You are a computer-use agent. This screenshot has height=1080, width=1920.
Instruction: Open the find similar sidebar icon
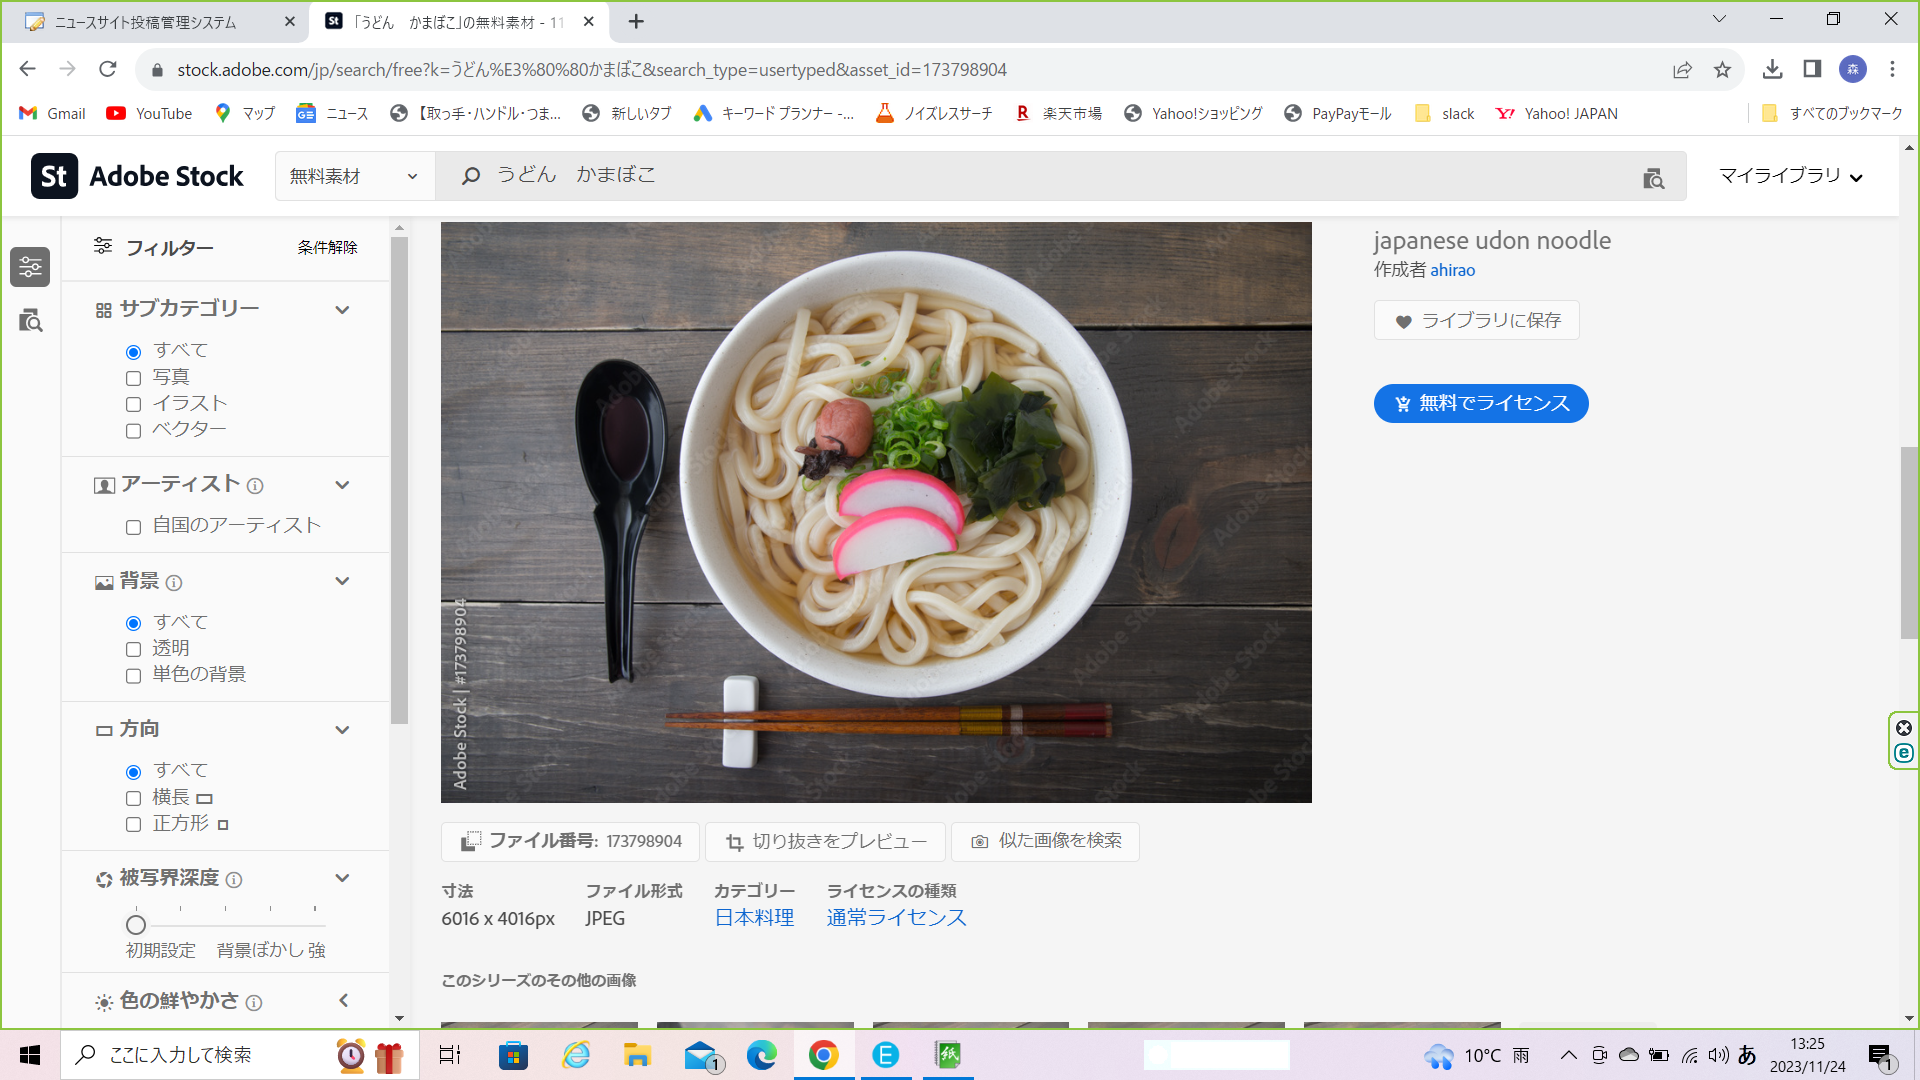[30, 320]
